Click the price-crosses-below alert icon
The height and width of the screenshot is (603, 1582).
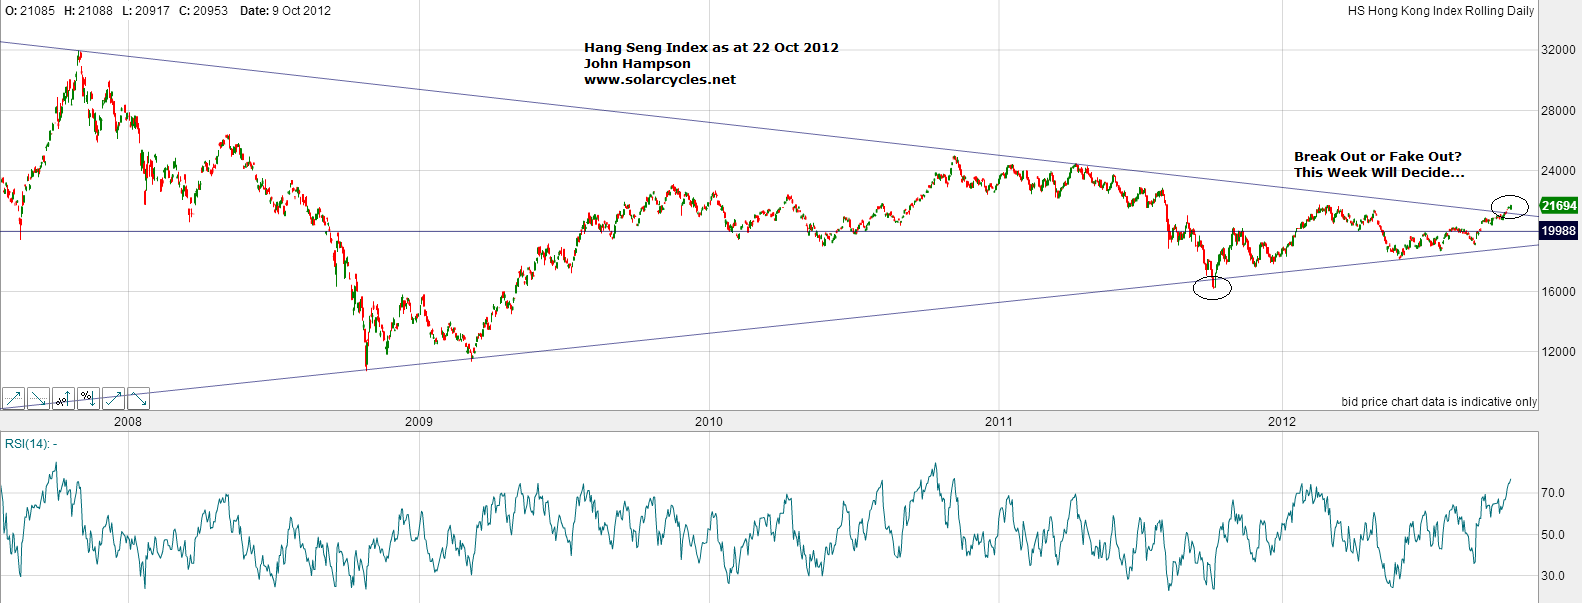point(38,399)
